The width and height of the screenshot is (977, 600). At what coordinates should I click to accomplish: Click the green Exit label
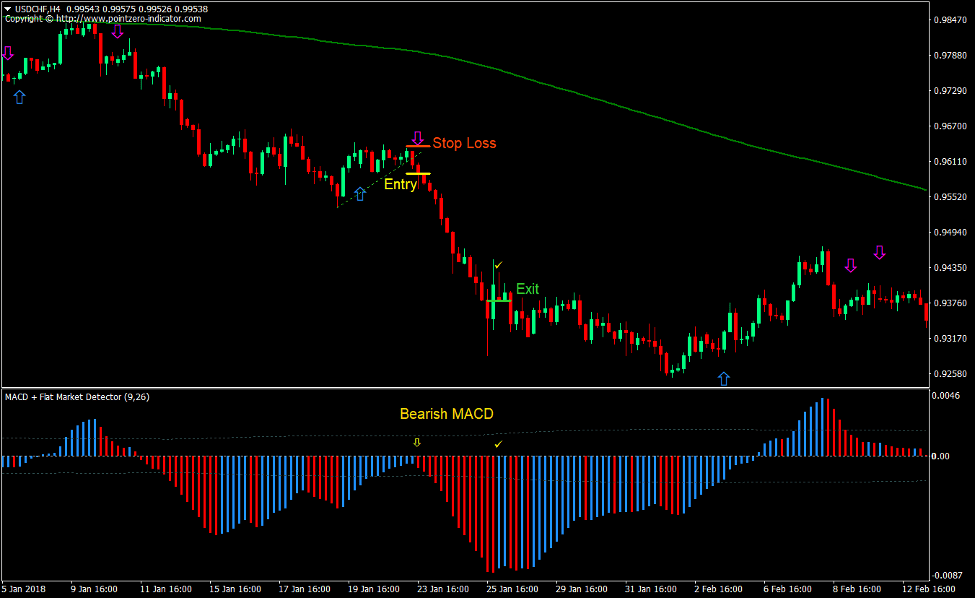[x=527, y=289]
